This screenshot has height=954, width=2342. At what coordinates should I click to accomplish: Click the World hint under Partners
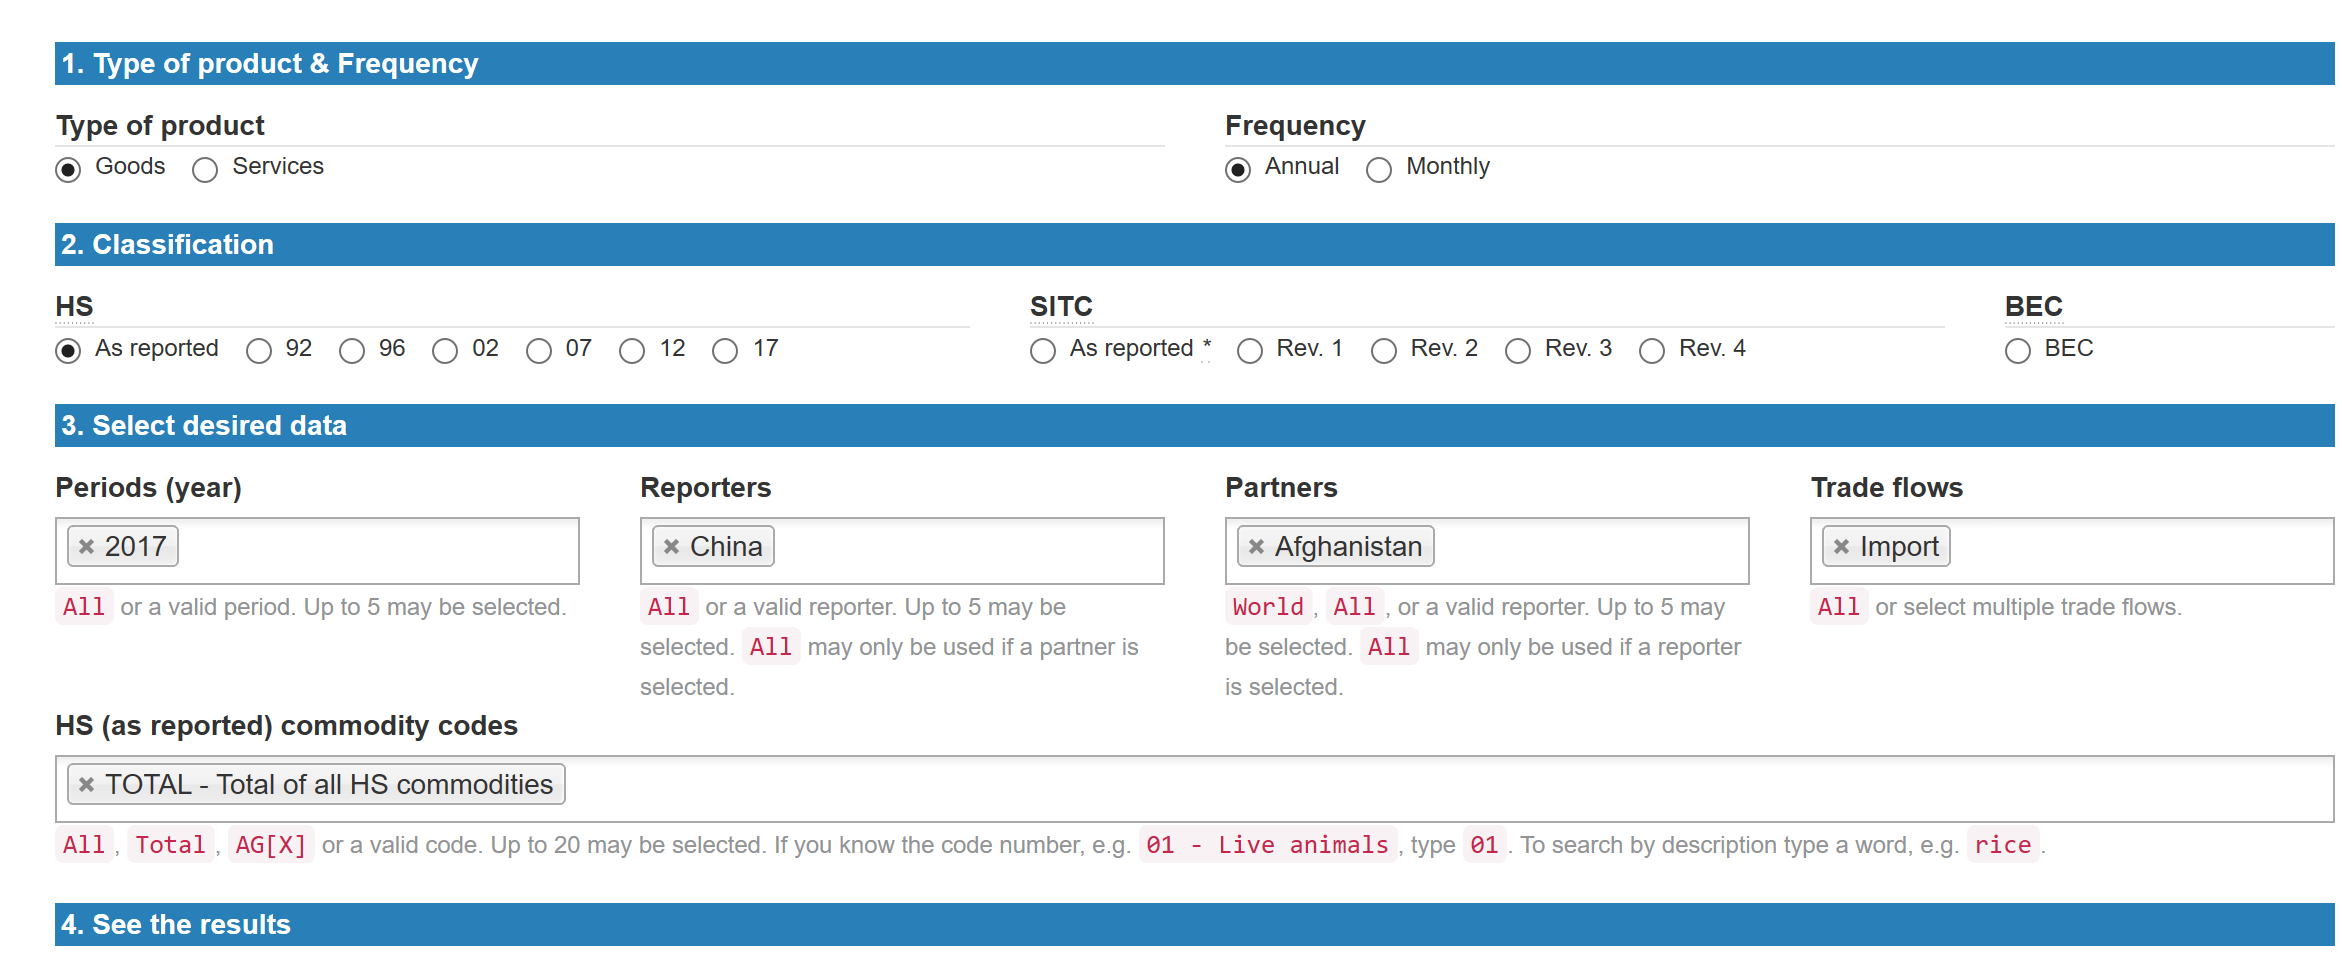(x=1267, y=607)
